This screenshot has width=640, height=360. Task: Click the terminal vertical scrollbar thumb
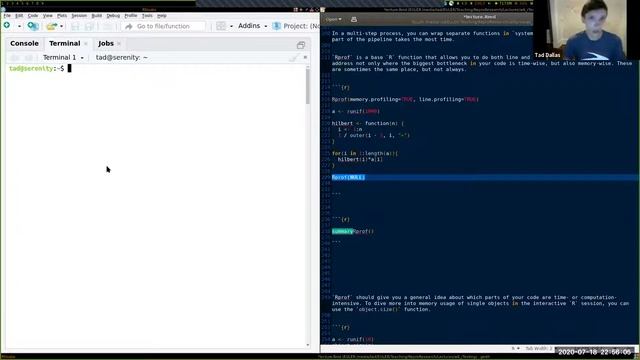pyautogui.click(x=307, y=87)
